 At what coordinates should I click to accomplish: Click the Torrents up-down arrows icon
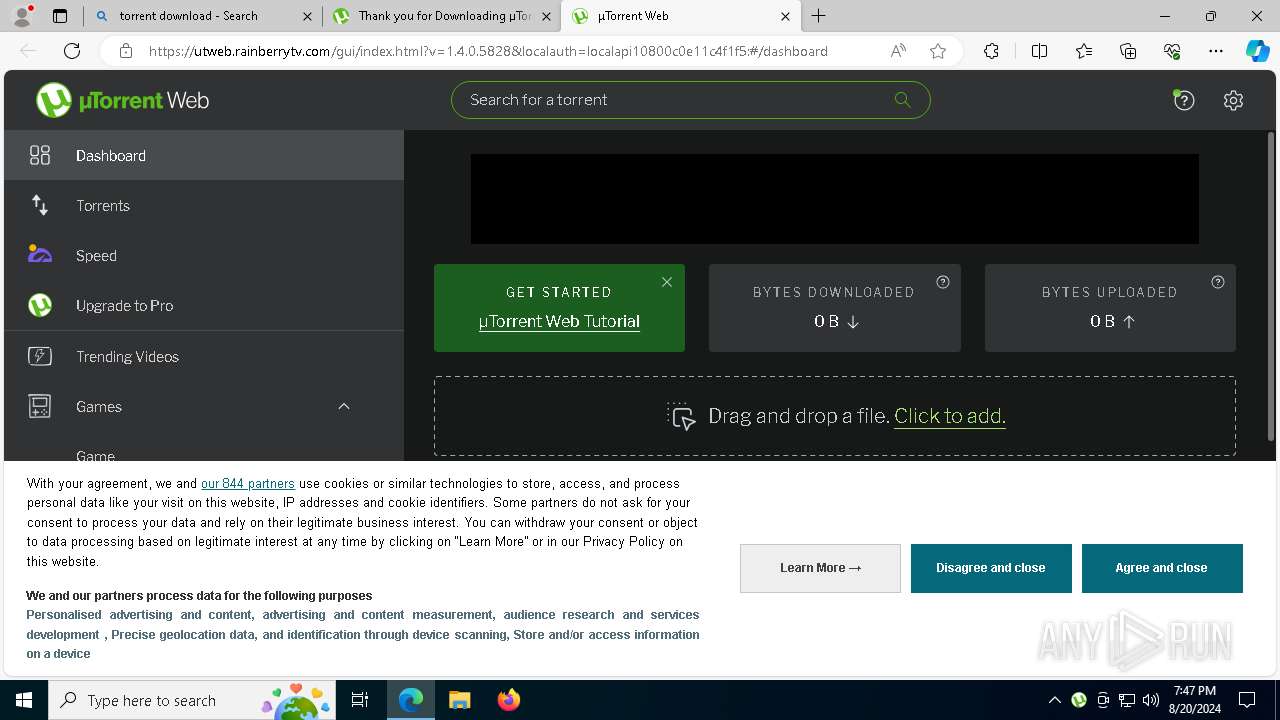(x=40, y=205)
